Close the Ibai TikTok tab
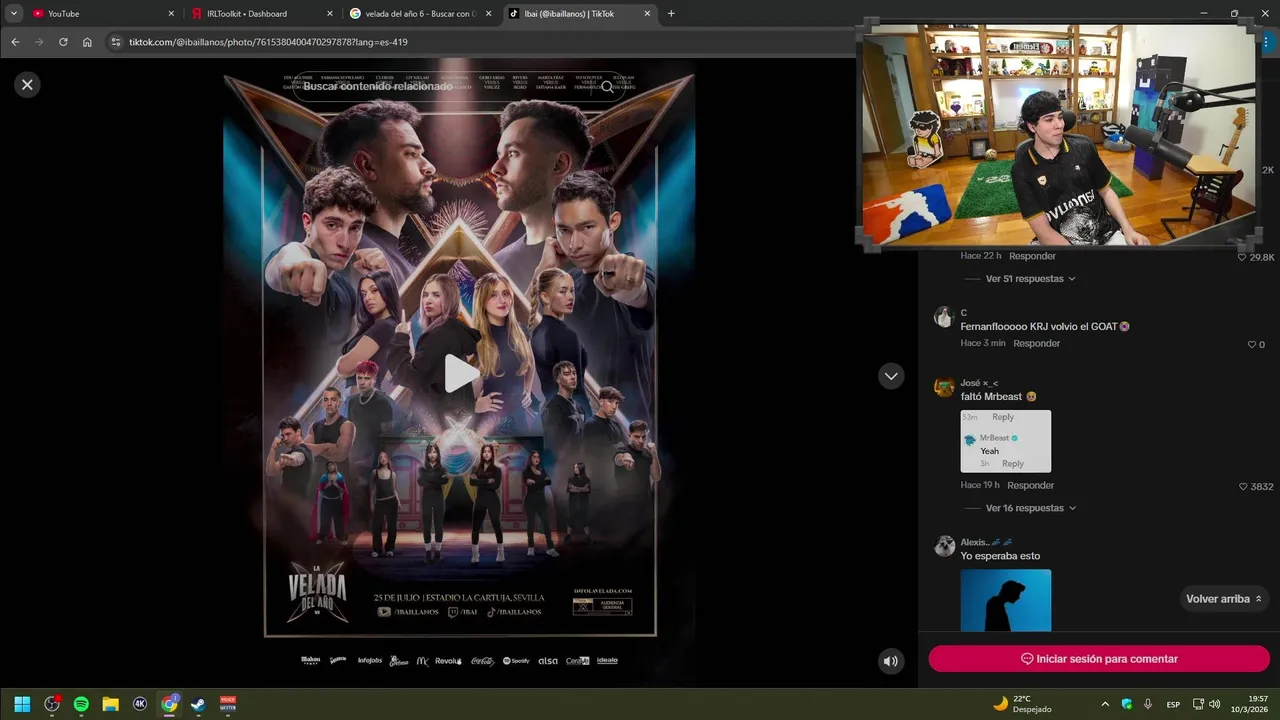The image size is (1280, 720). 648,14
